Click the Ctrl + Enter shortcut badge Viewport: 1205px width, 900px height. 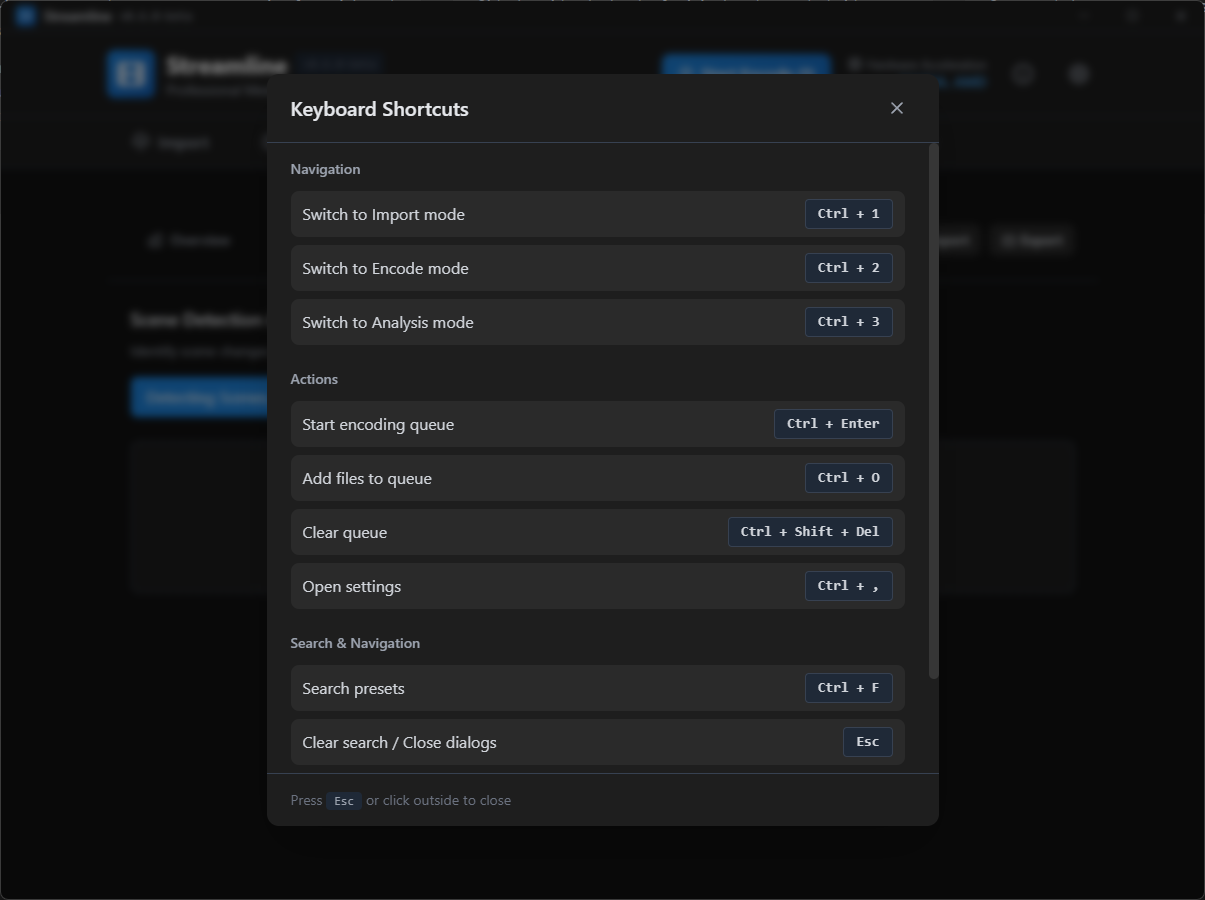coord(833,423)
